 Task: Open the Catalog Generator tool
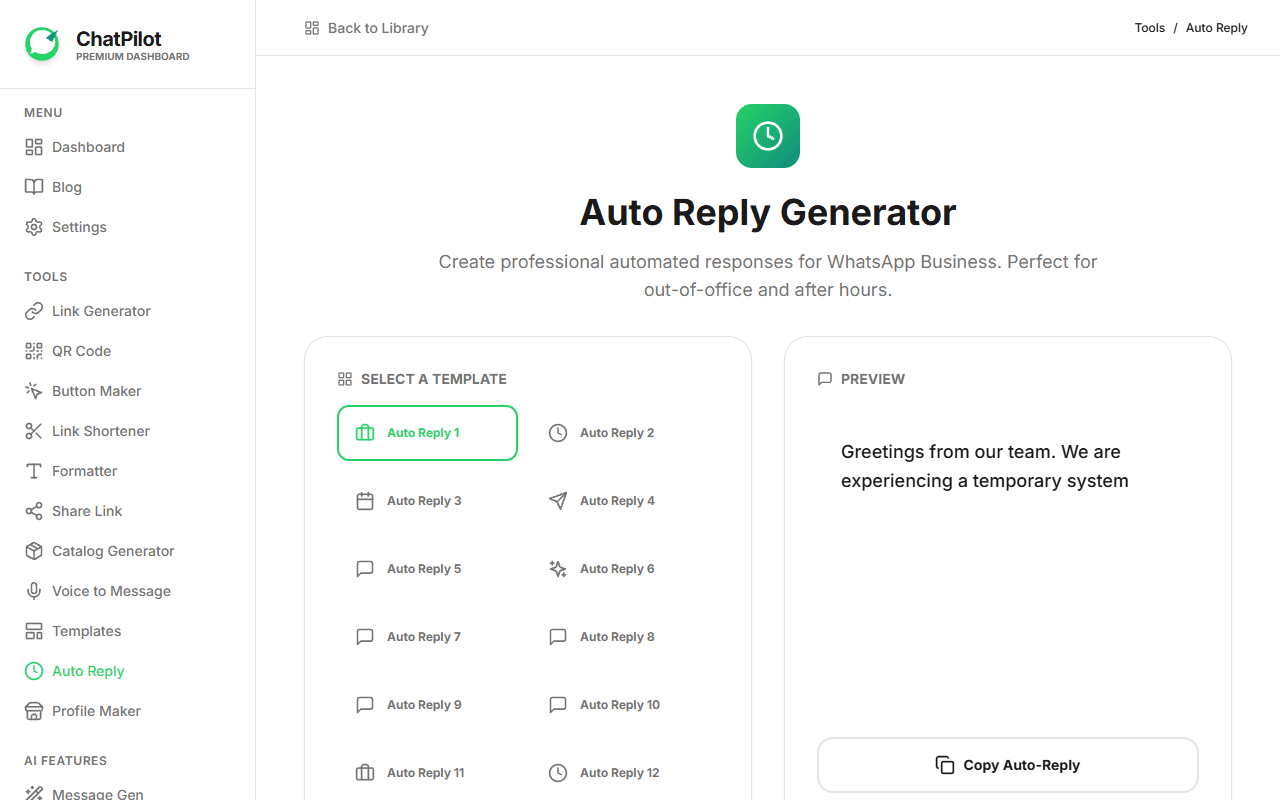111,551
